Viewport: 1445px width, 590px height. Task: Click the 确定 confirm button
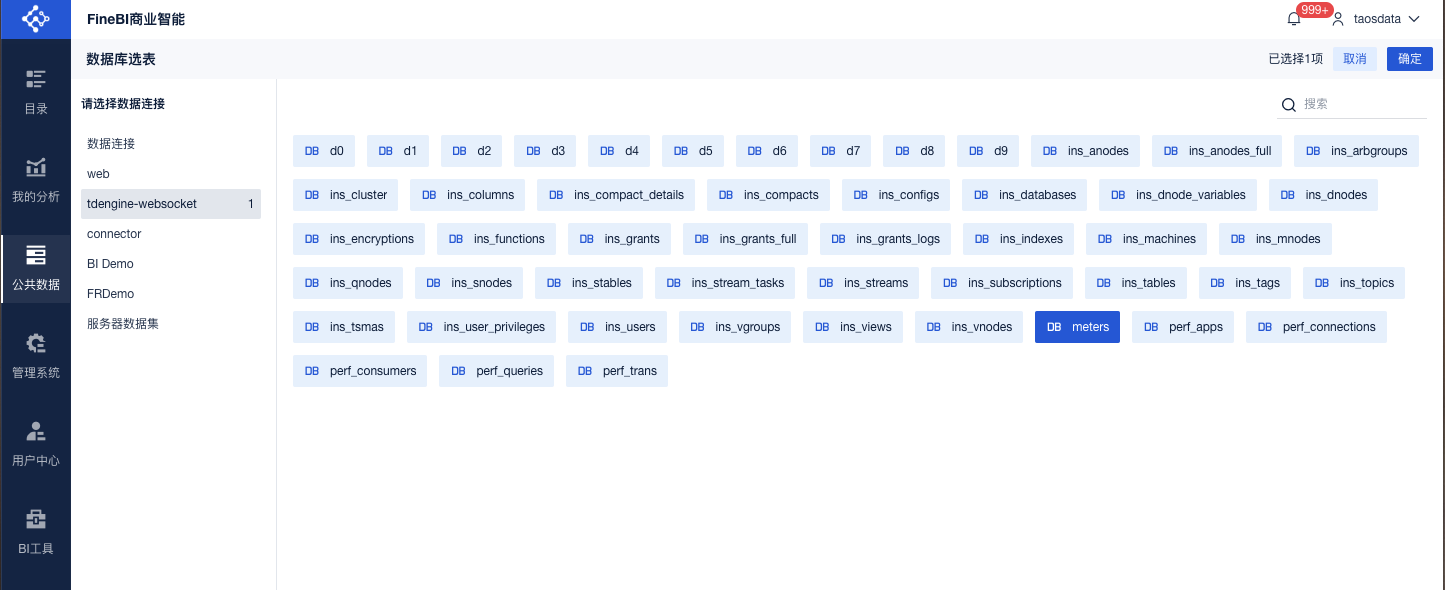pyautogui.click(x=1409, y=59)
